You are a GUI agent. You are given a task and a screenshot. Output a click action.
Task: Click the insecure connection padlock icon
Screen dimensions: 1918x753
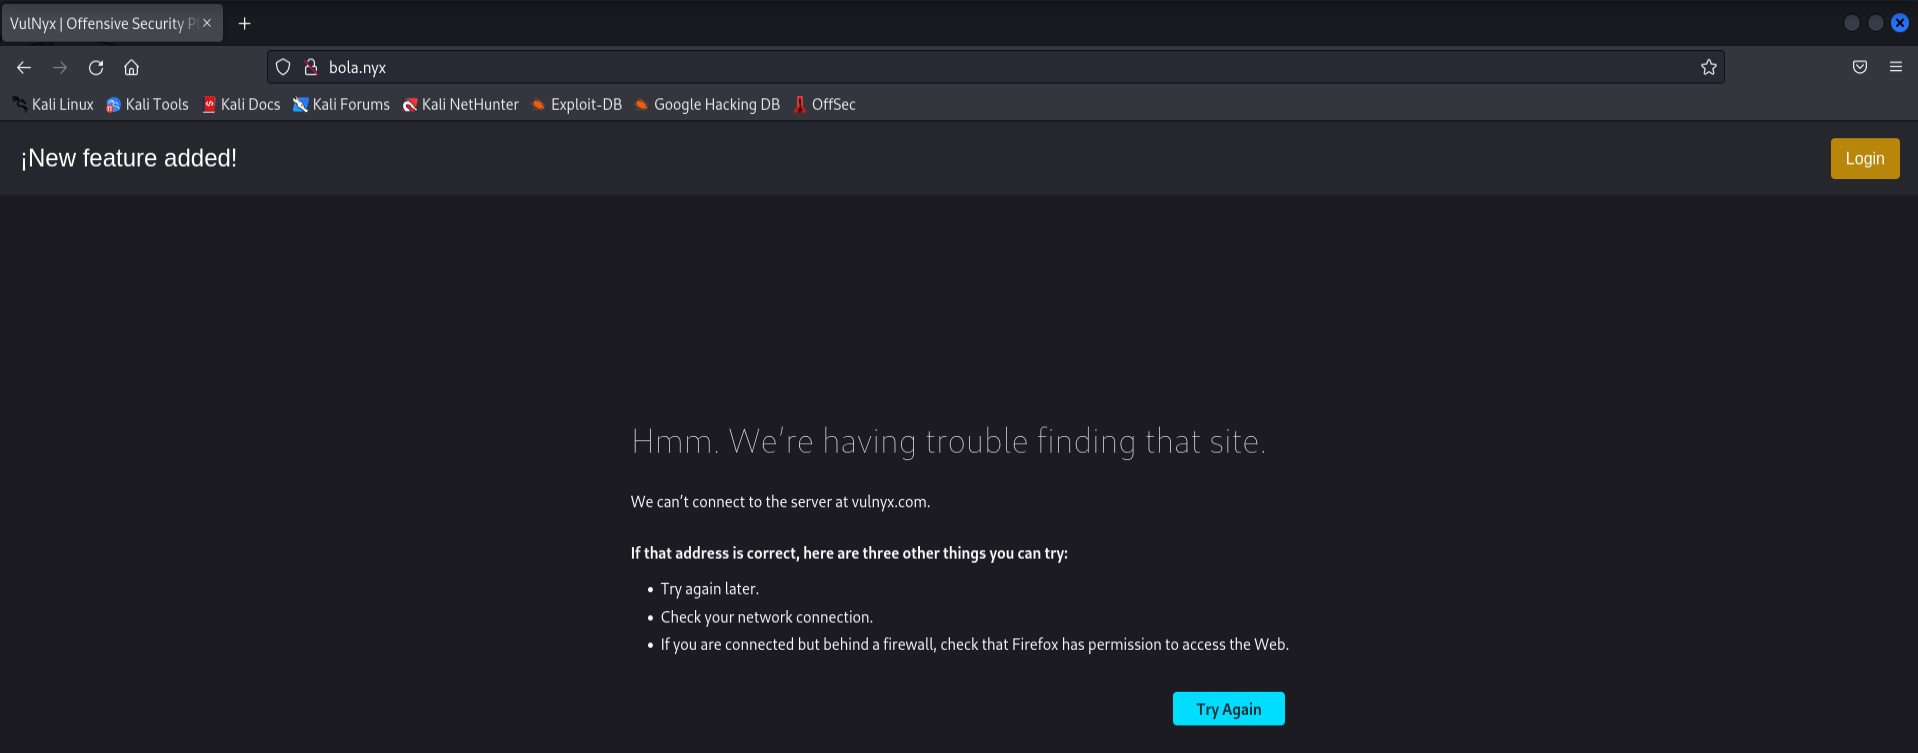coord(311,67)
